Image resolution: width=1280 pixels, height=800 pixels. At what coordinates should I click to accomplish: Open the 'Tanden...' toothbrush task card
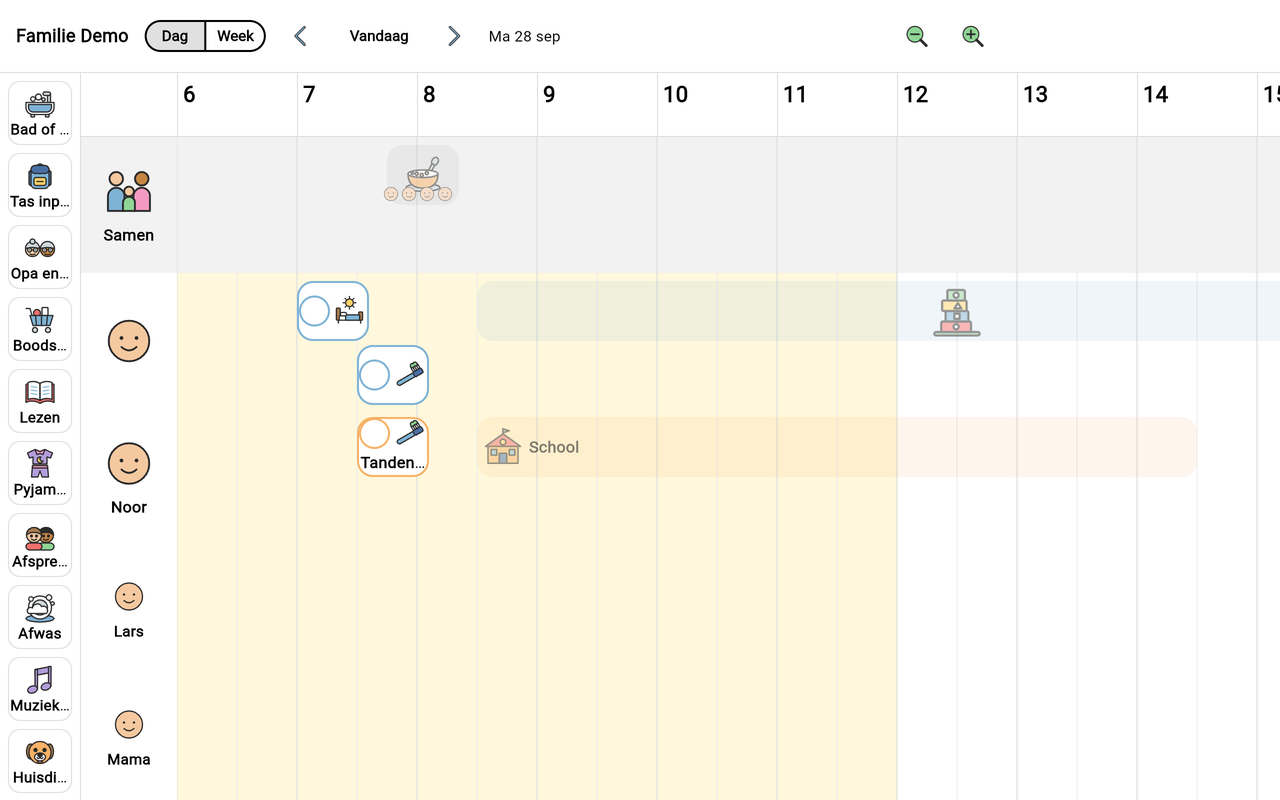tap(393, 447)
